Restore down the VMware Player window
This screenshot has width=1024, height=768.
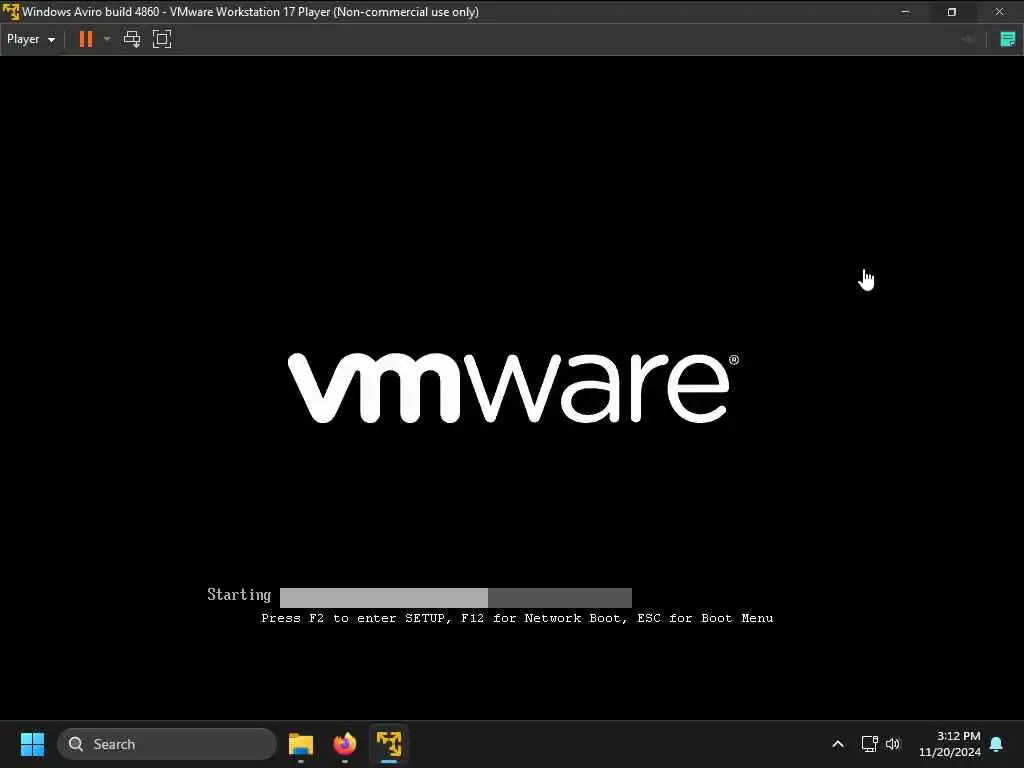click(952, 12)
